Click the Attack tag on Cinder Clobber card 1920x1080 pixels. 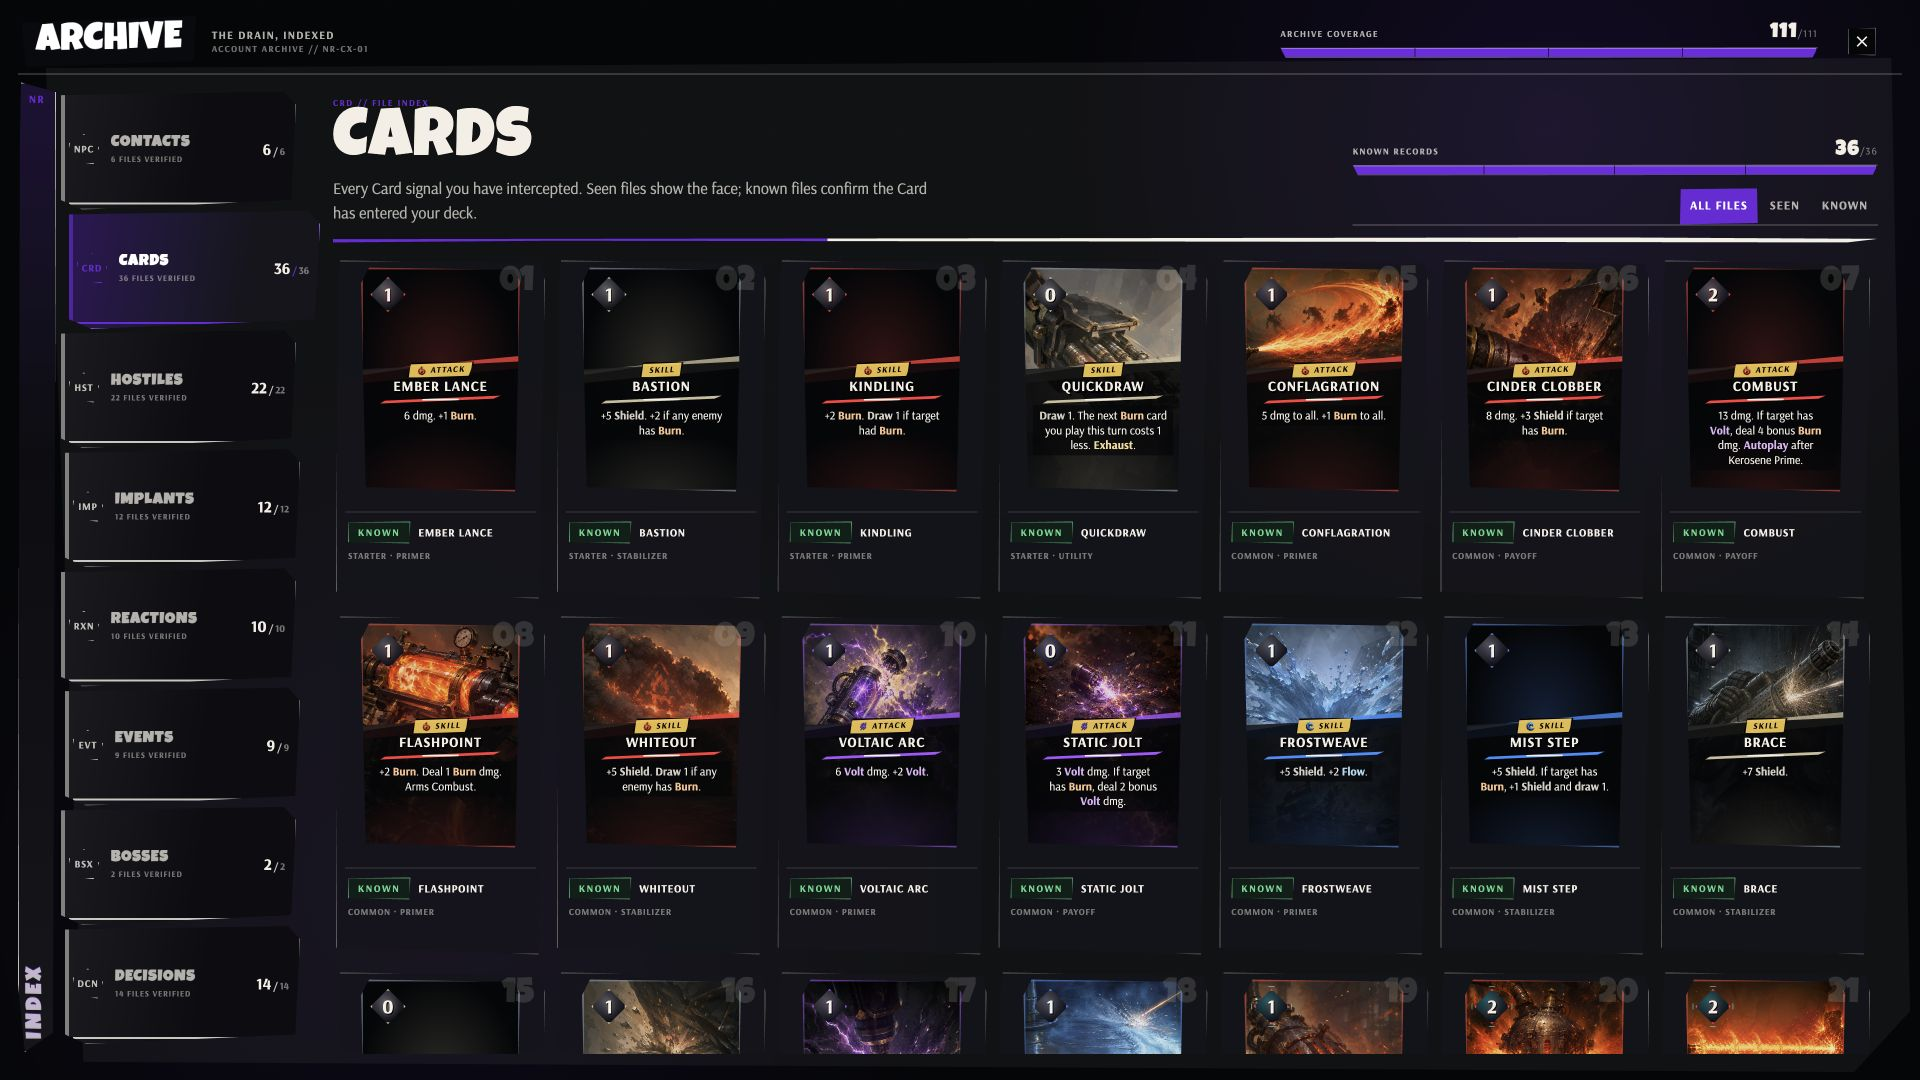click(x=1544, y=370)
